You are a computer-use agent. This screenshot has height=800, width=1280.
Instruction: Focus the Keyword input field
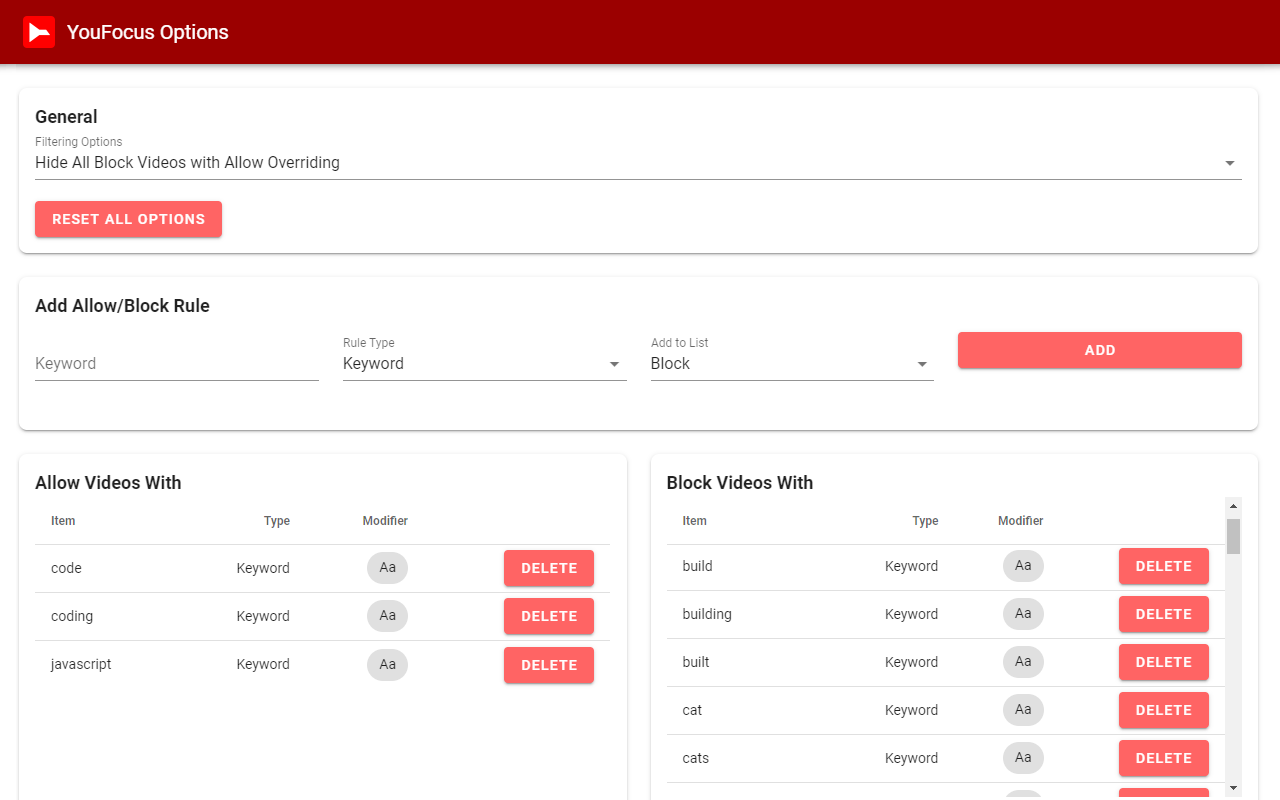pos(177,364)
